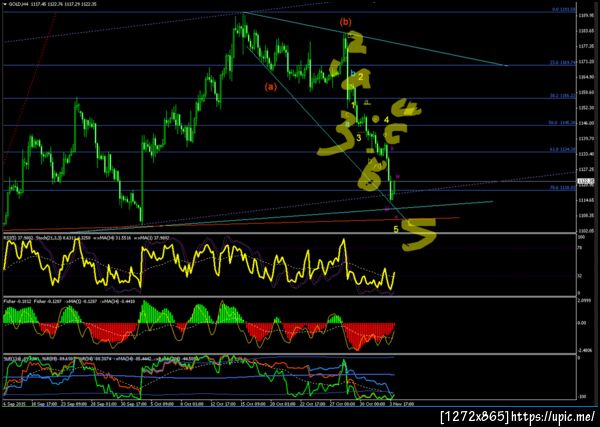Click the 38.2 Fibonacci level label

pyautogui.click(x=563, y=96)
